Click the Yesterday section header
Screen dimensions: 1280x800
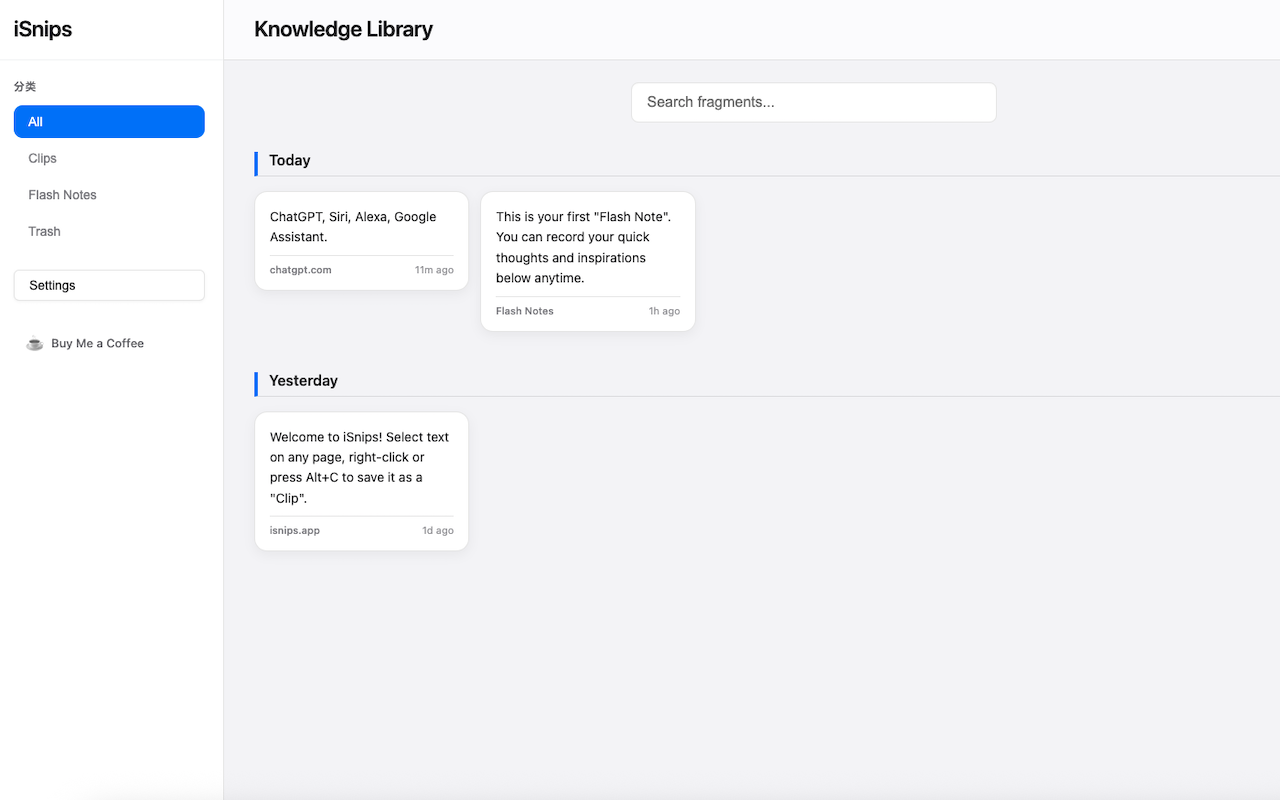point(303,381)
